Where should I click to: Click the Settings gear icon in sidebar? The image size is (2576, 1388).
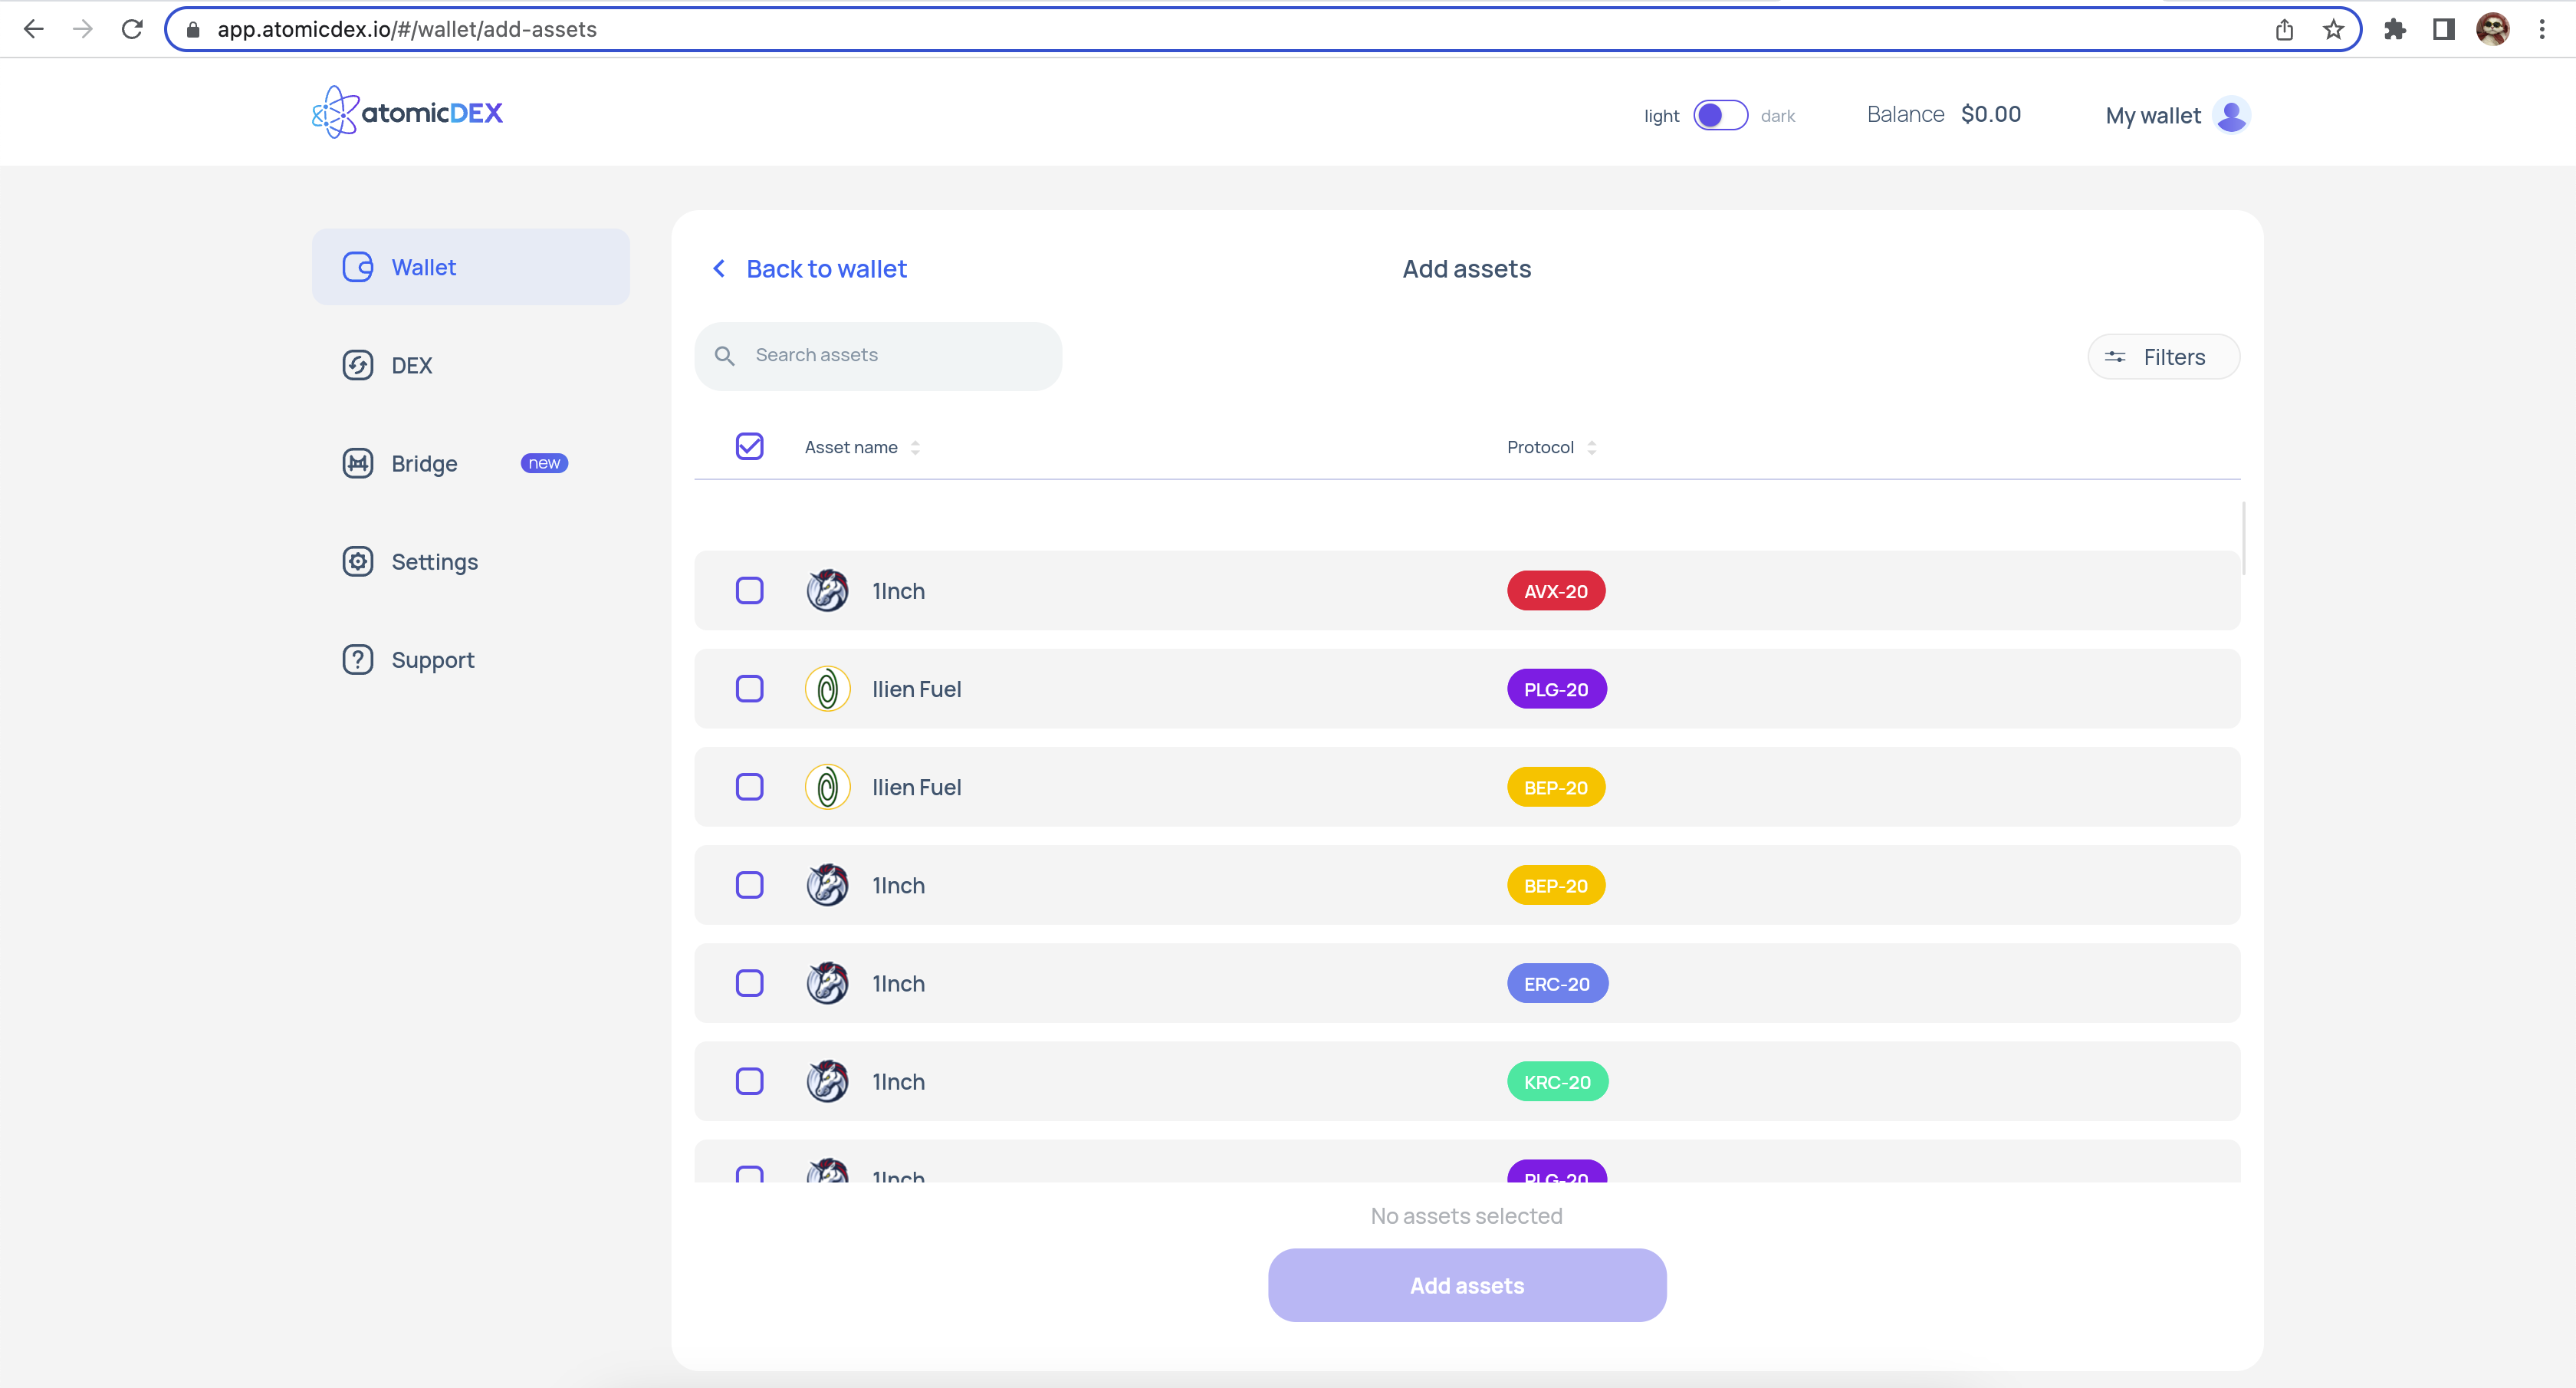(x=357, y=561)
